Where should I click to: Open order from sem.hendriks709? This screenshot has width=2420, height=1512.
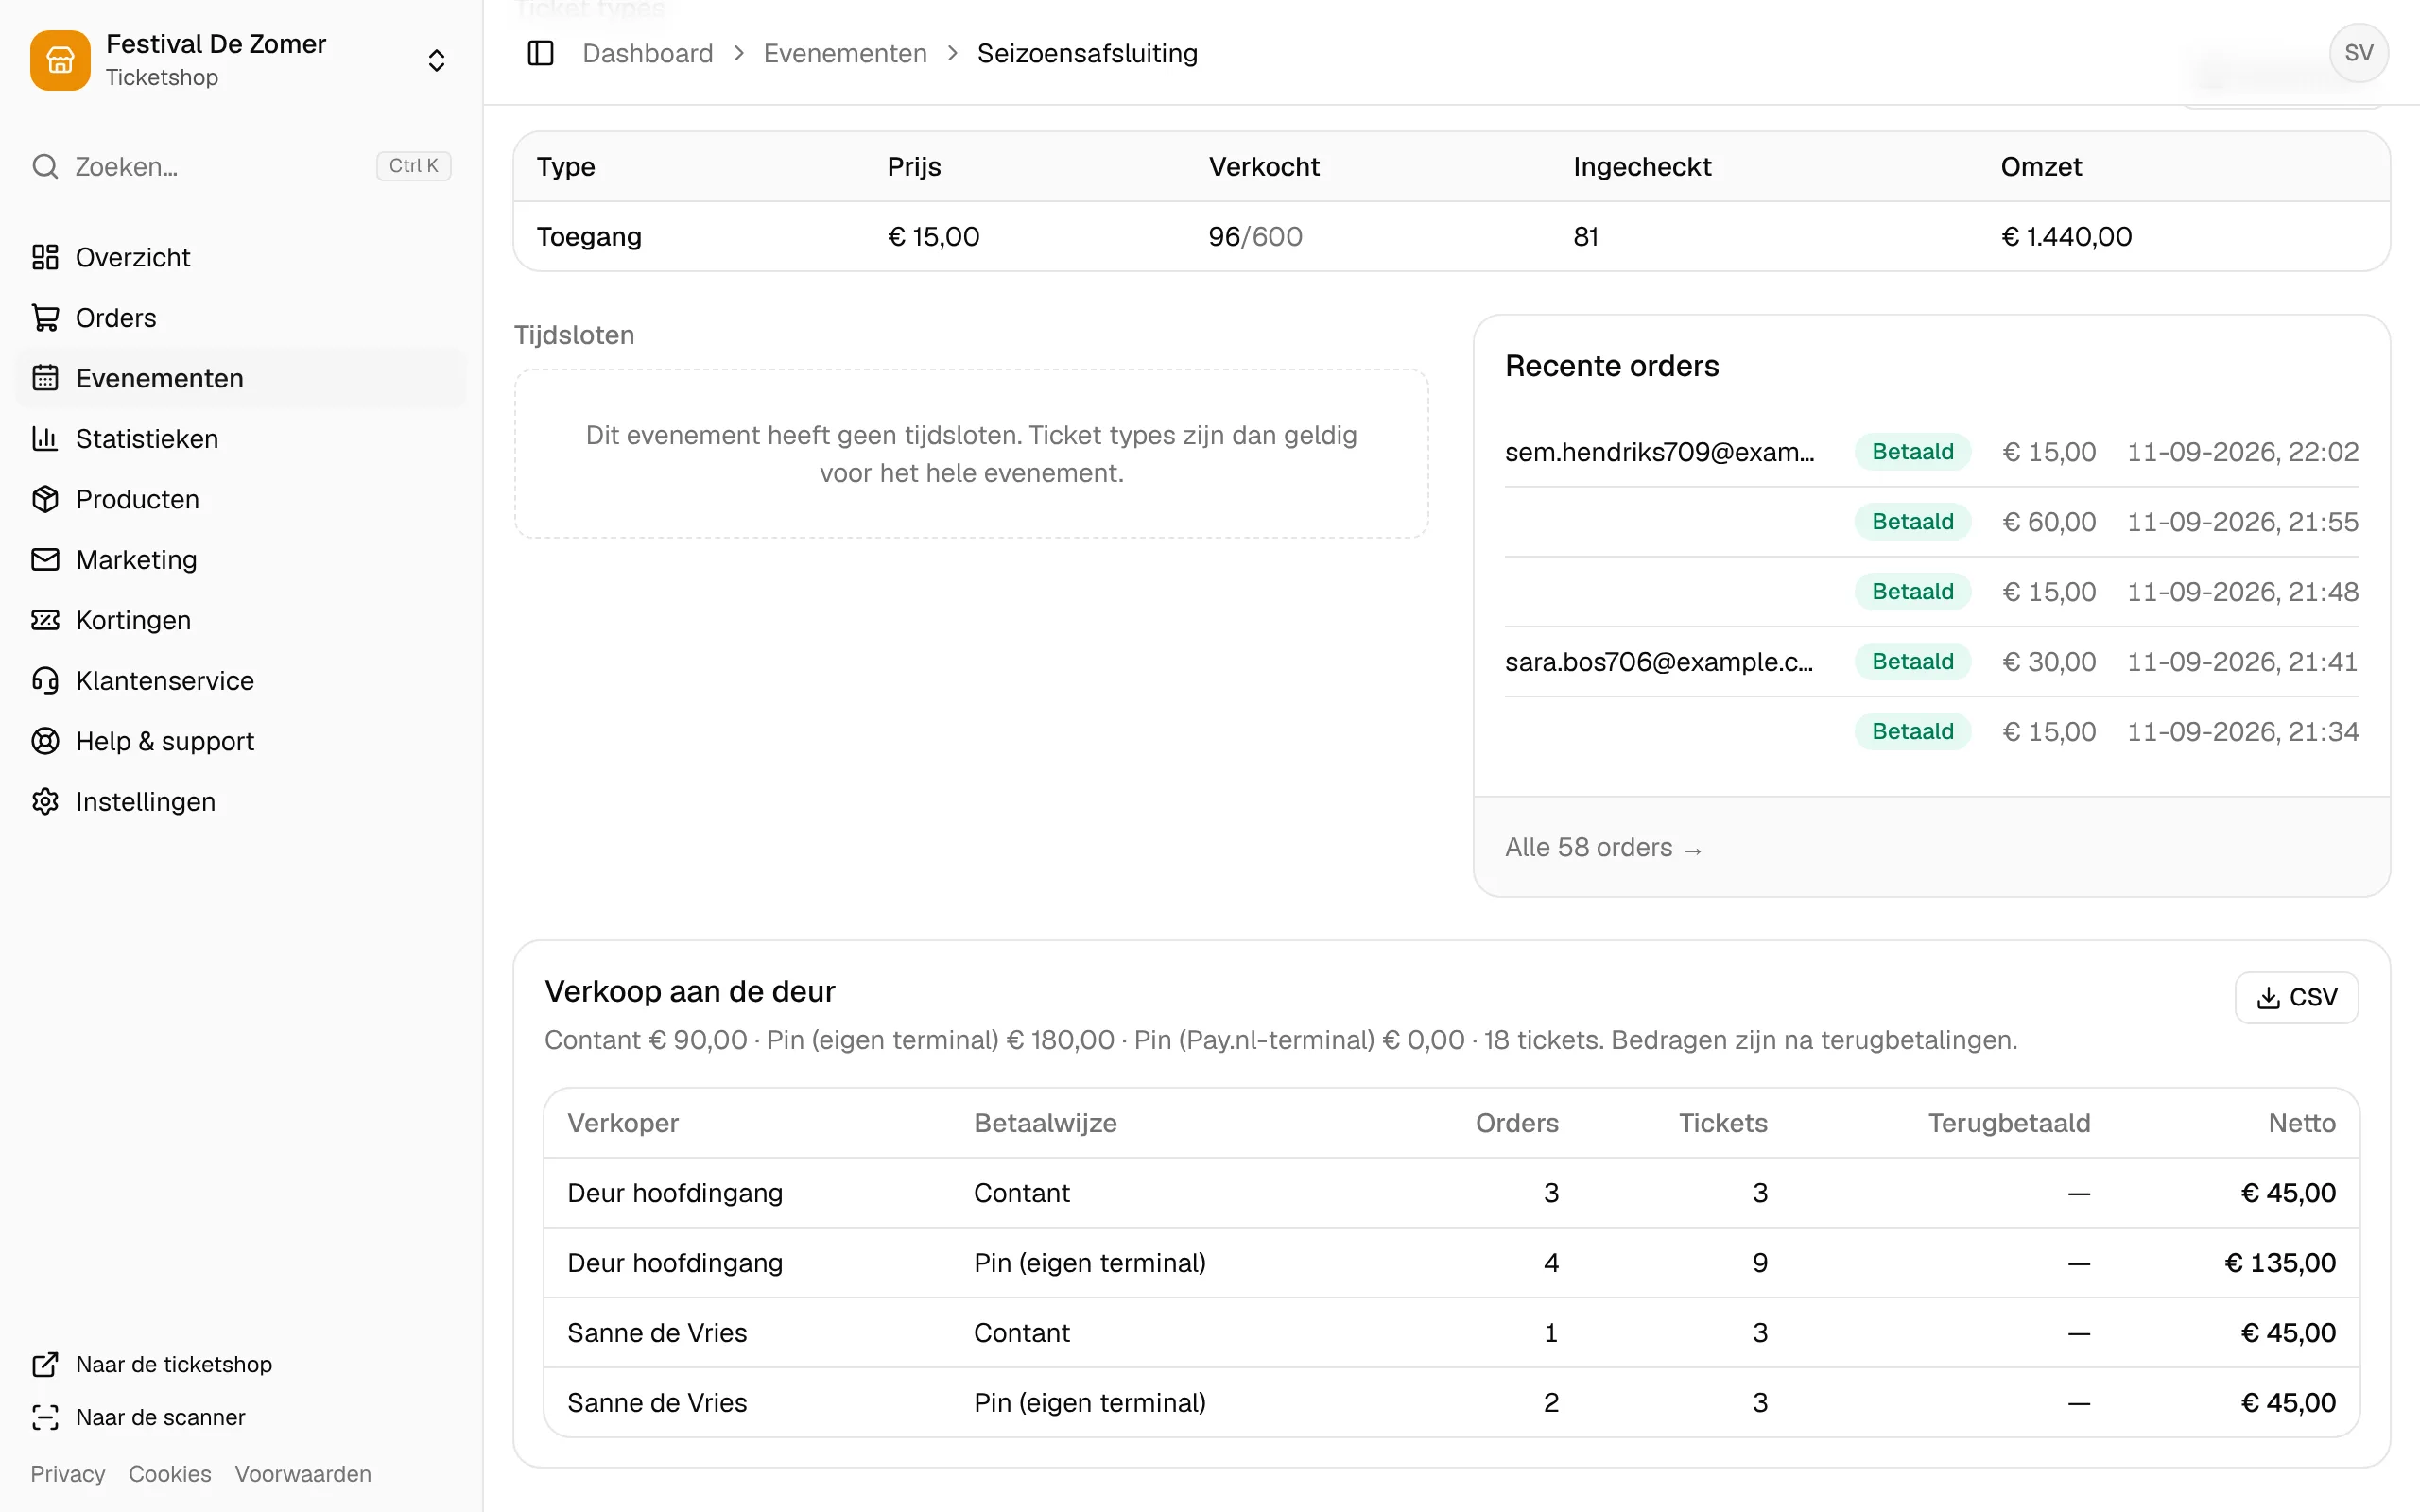coord(1932,452)
